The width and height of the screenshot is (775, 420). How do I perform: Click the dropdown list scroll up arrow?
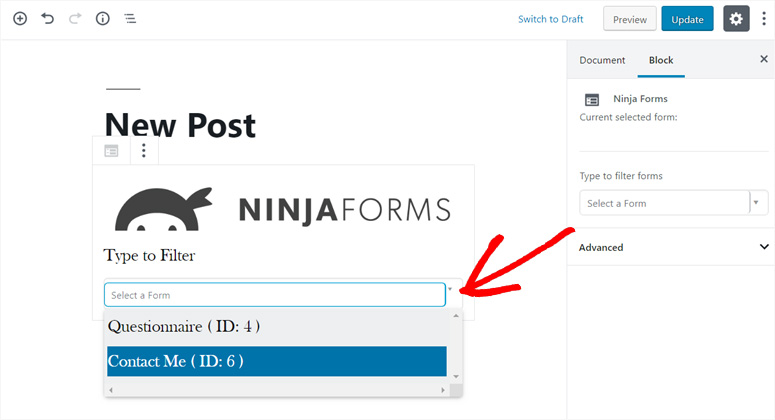(456, 316)
